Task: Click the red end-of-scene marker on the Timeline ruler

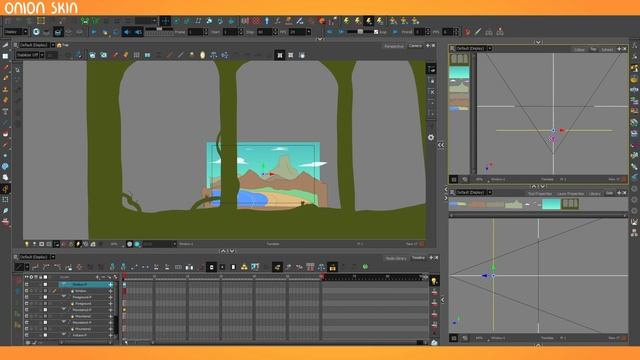Action: (x=322, y=277)
